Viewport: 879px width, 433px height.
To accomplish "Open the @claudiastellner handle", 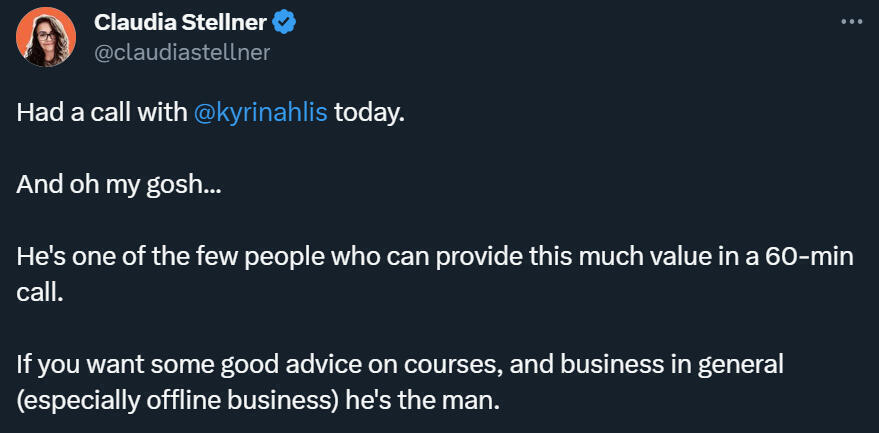I will 181,52.
